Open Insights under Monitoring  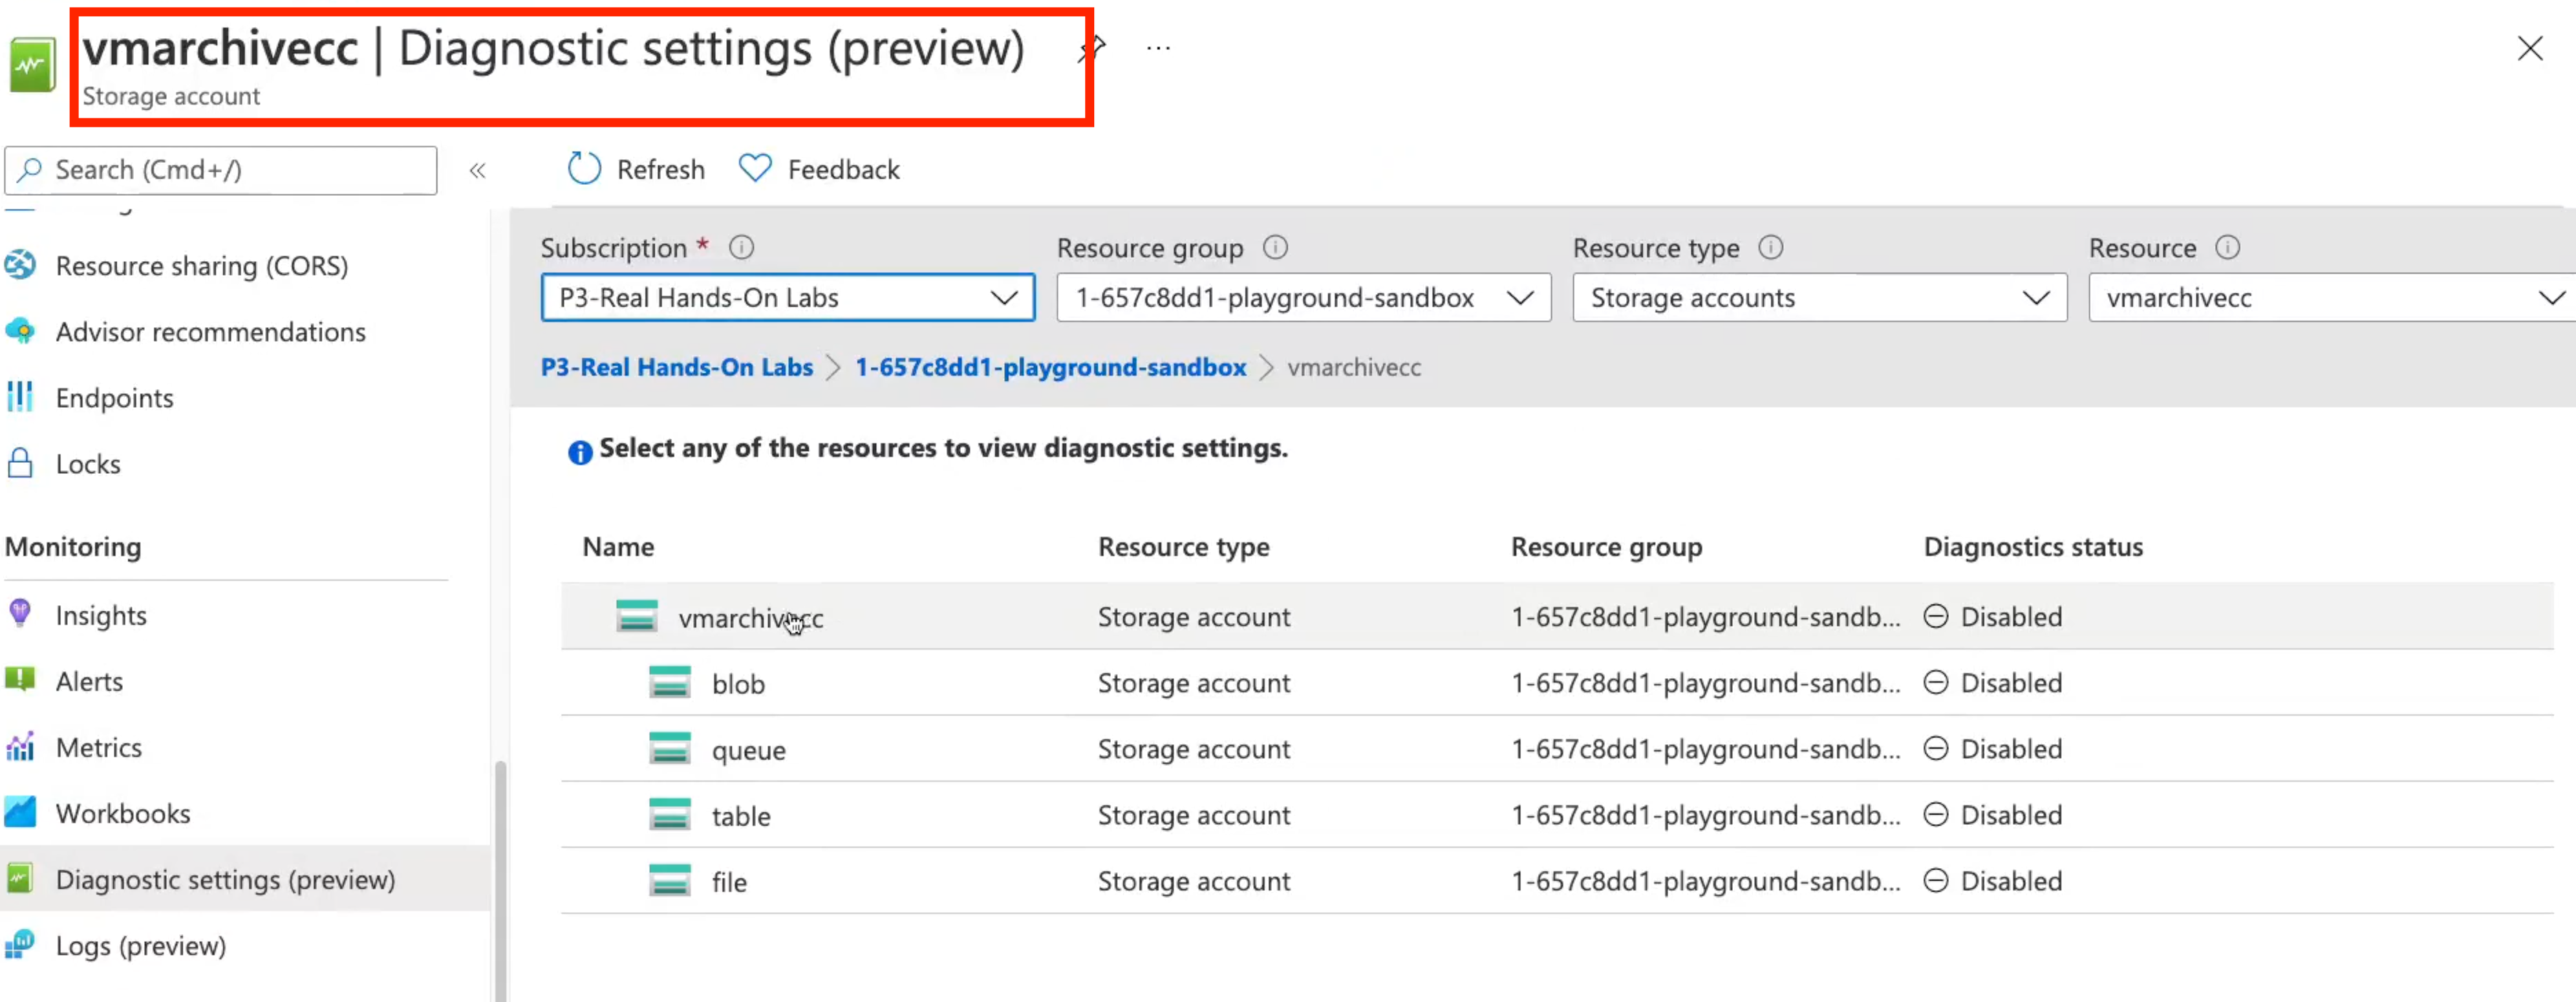point(101,615)
